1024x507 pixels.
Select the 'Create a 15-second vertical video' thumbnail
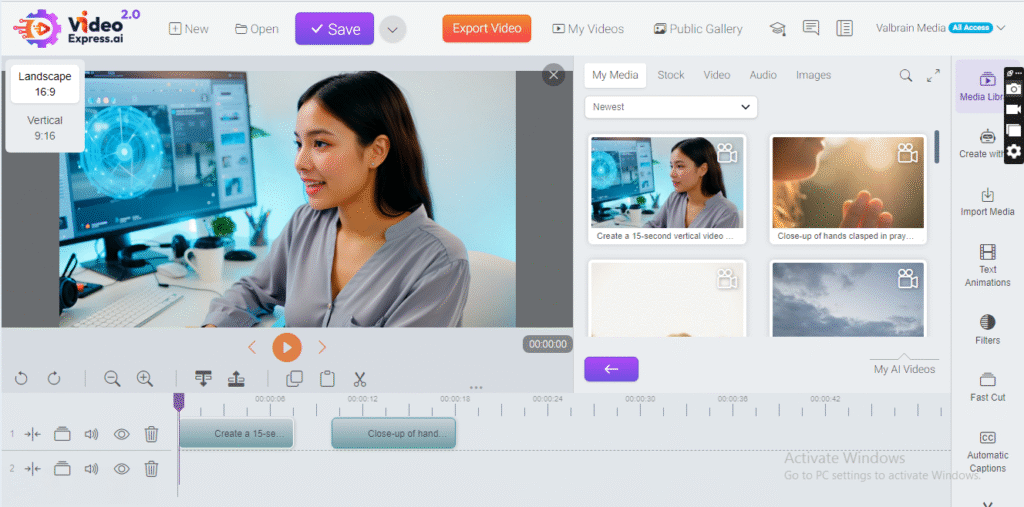pos(667,189)
